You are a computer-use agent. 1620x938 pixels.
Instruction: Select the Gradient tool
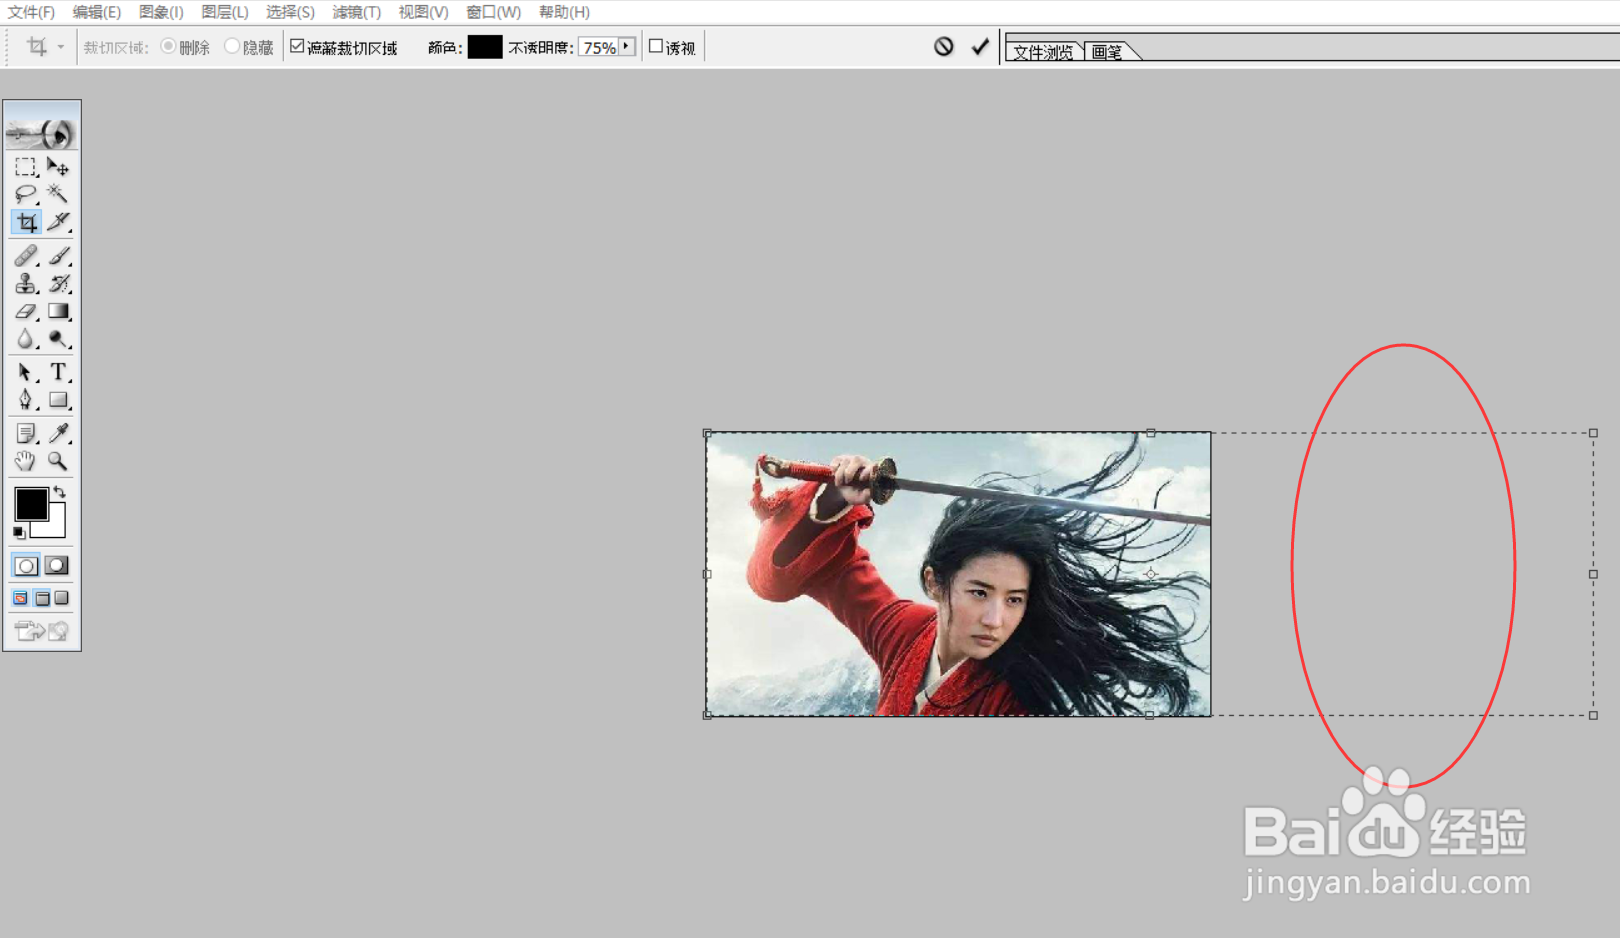coord(58,312)
